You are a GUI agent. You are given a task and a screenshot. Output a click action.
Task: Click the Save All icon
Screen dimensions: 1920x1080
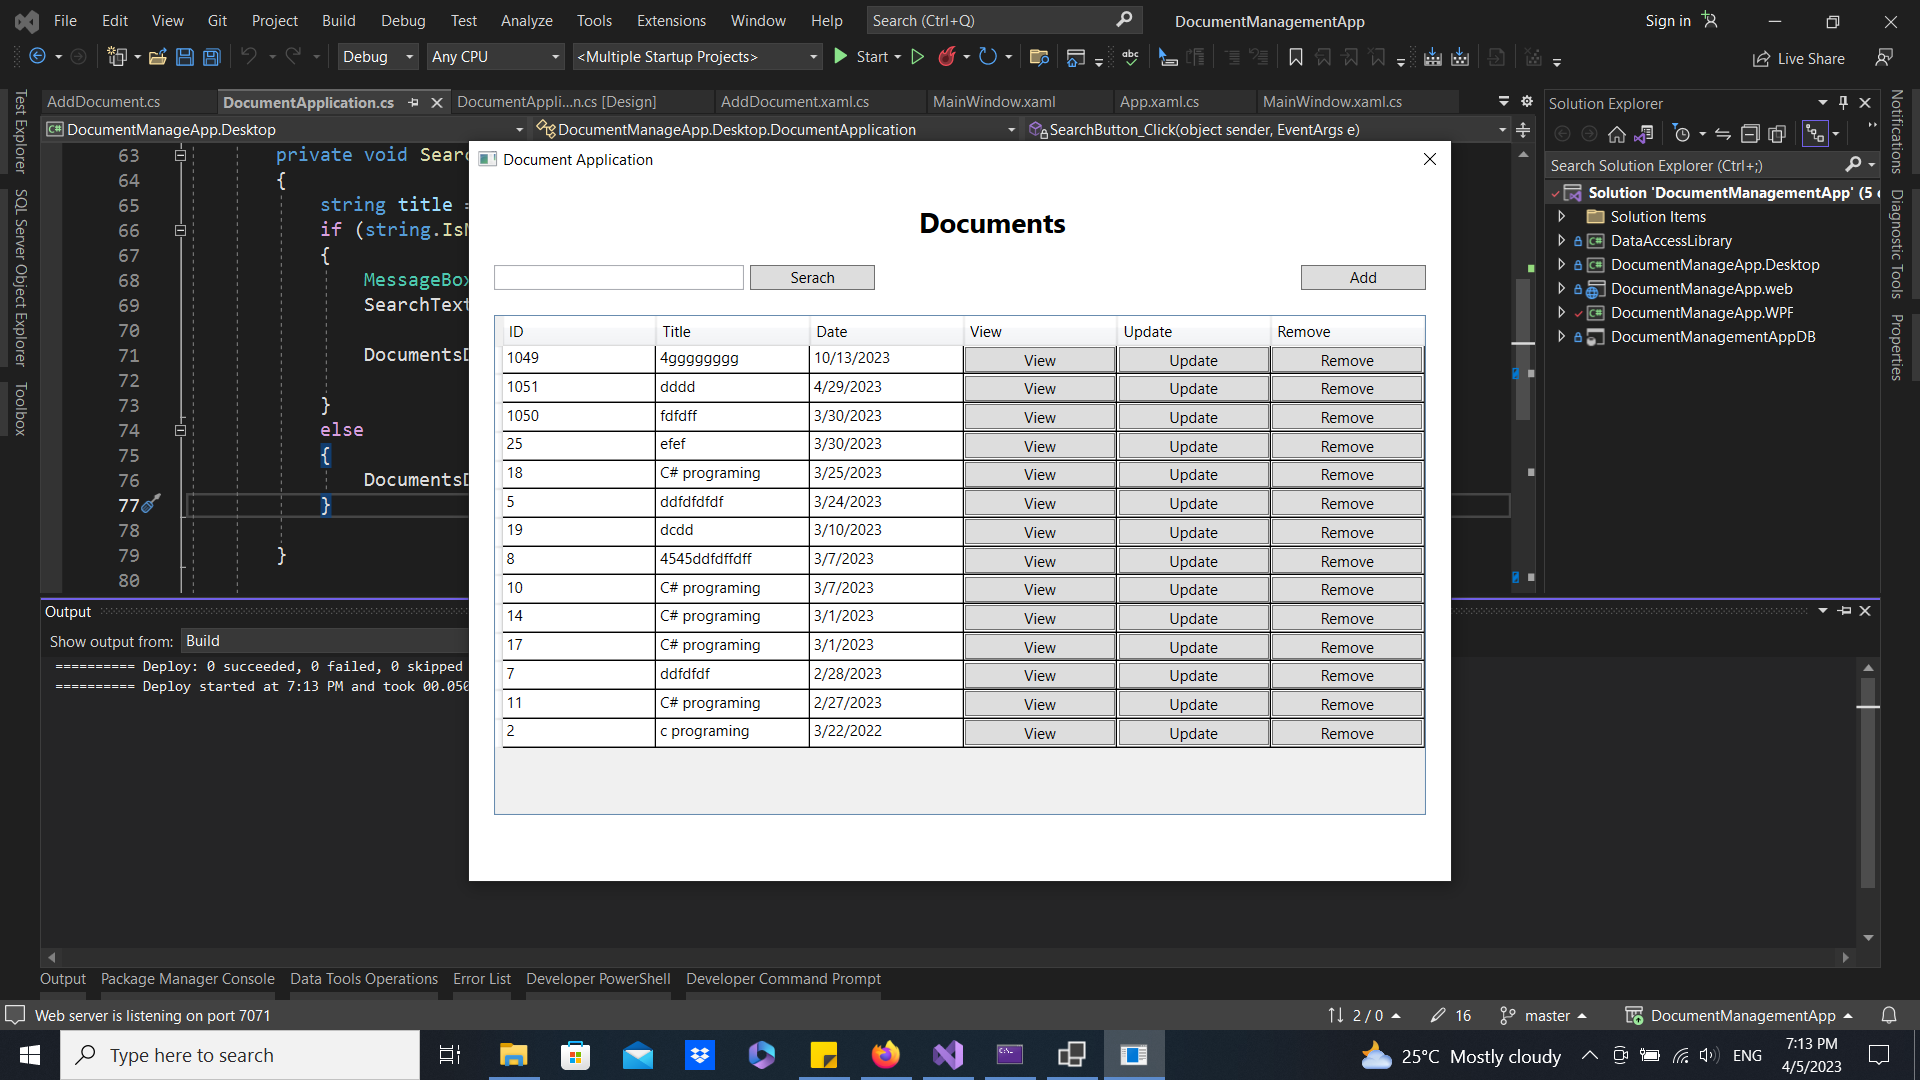point(211,57)
